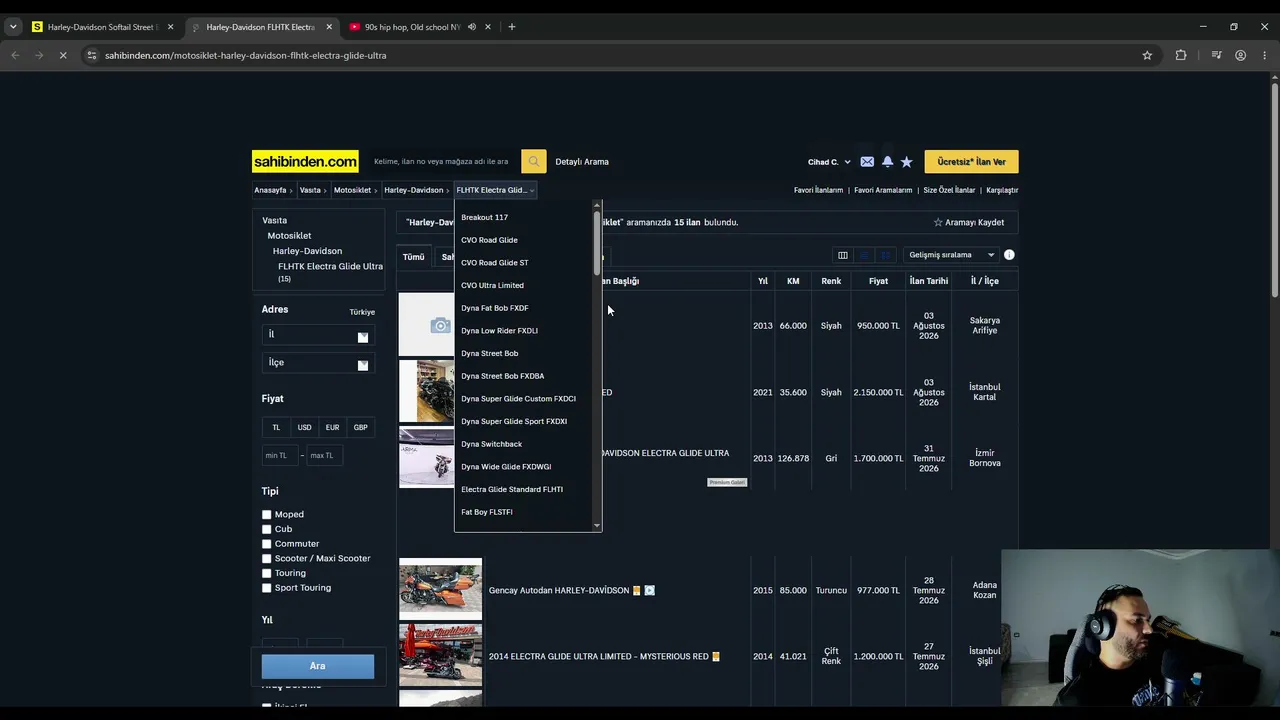Viewport: 1280px width, 720px height.
Task: Open the orange Gencay Autodan motorcycle thumbnail
Action: (x=440, y=589)
